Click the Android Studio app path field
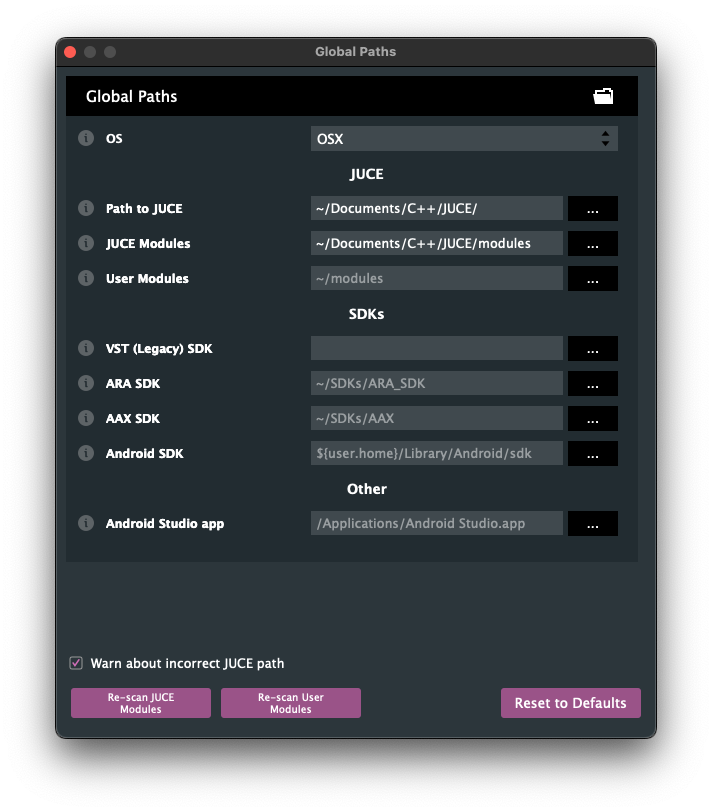This screenshot has height=812, width=712. [x=437, y=524]
